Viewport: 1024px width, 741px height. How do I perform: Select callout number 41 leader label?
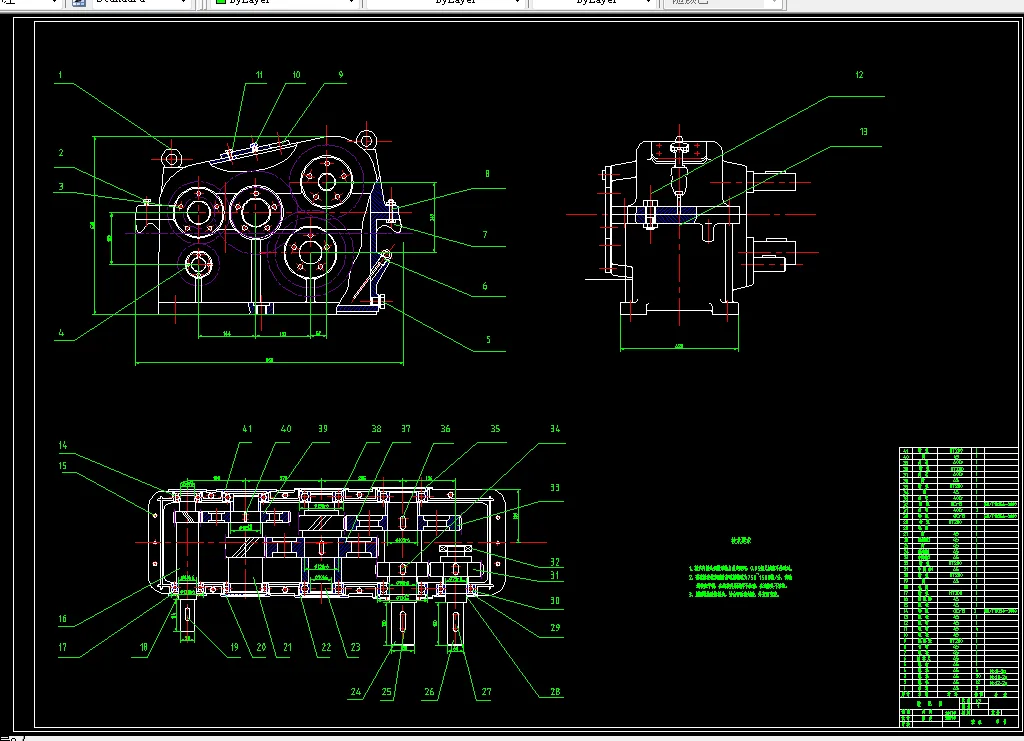pyautogui.click(x=247, y=429)
